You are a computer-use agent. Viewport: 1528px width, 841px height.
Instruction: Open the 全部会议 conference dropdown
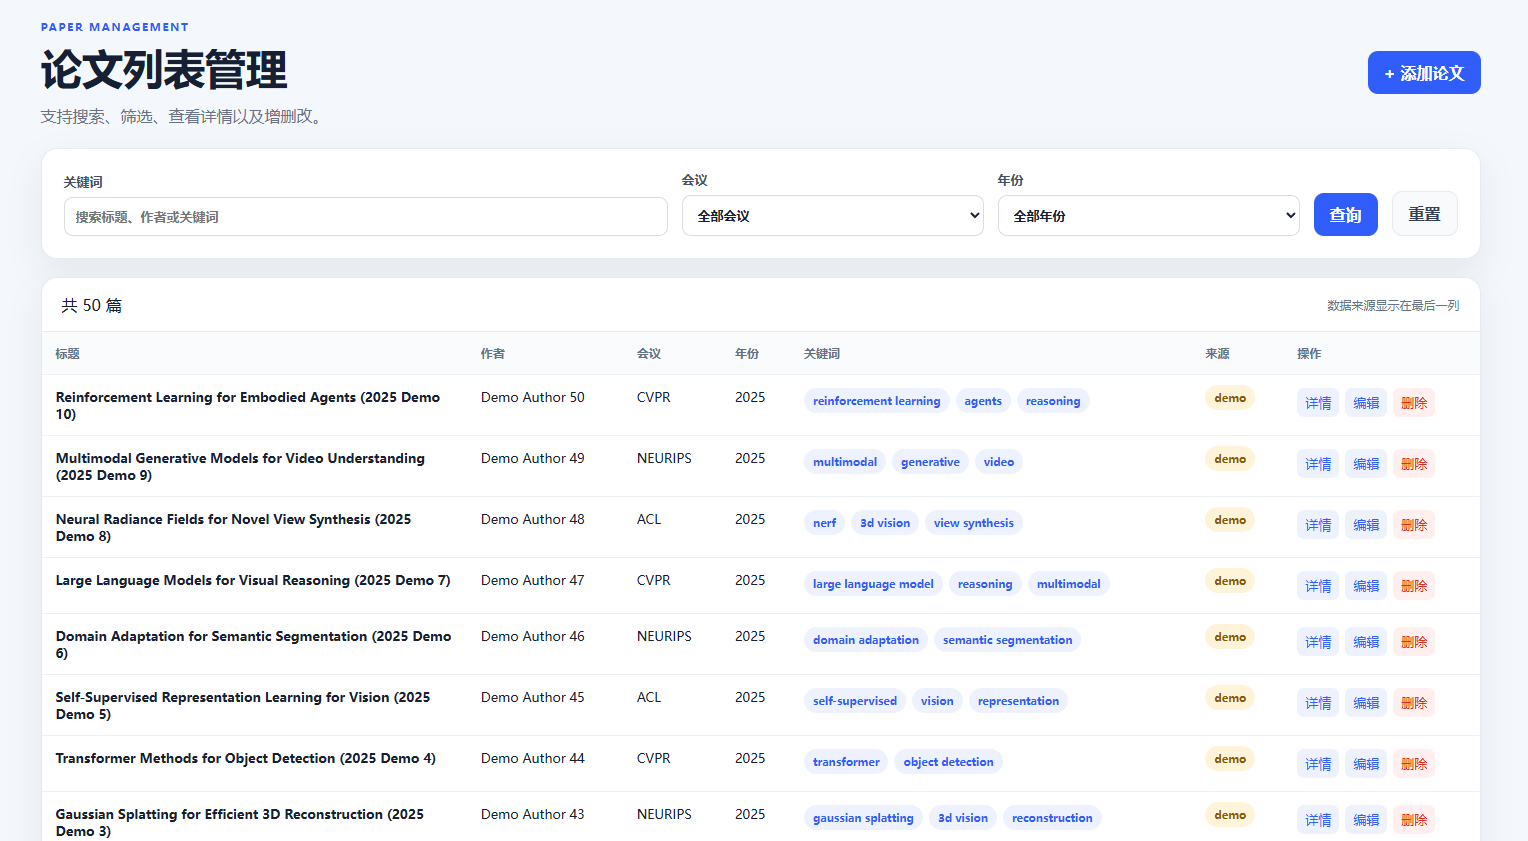click(x=832, y=216)
